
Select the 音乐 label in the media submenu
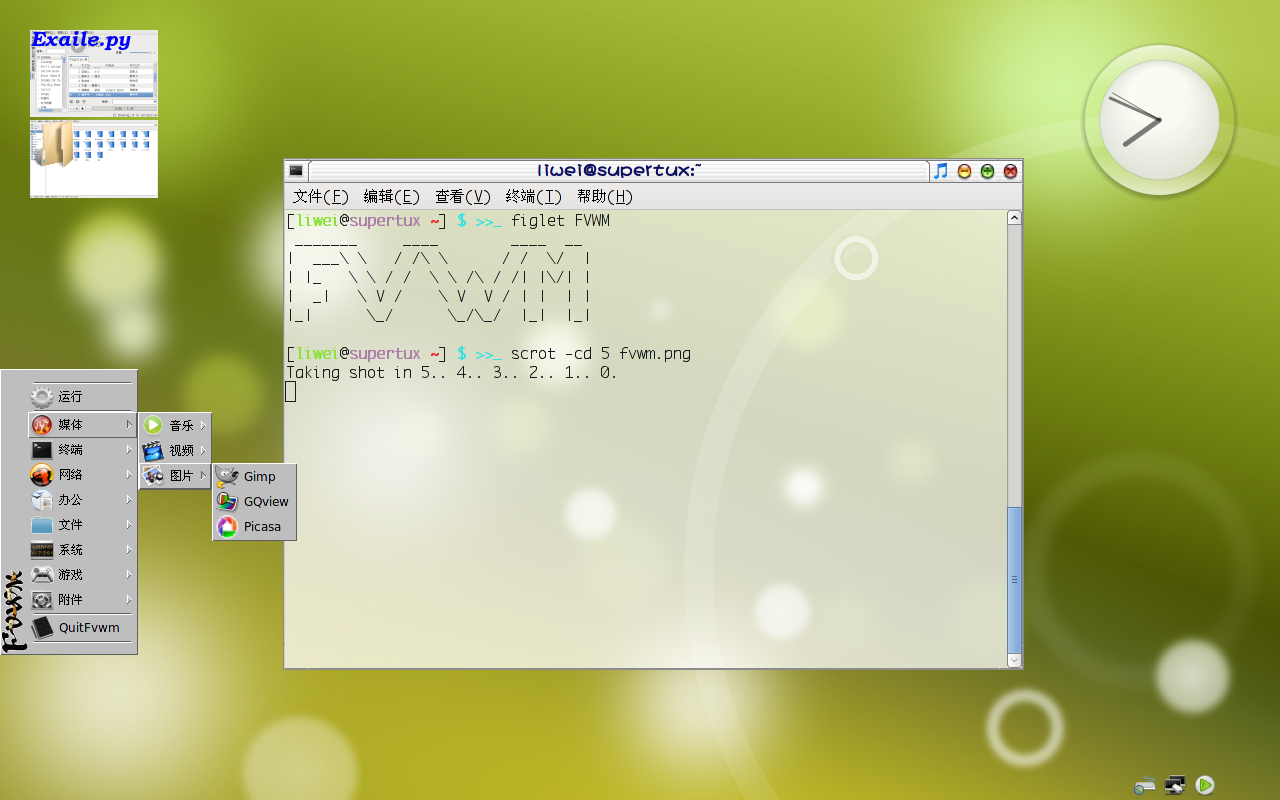181,425
